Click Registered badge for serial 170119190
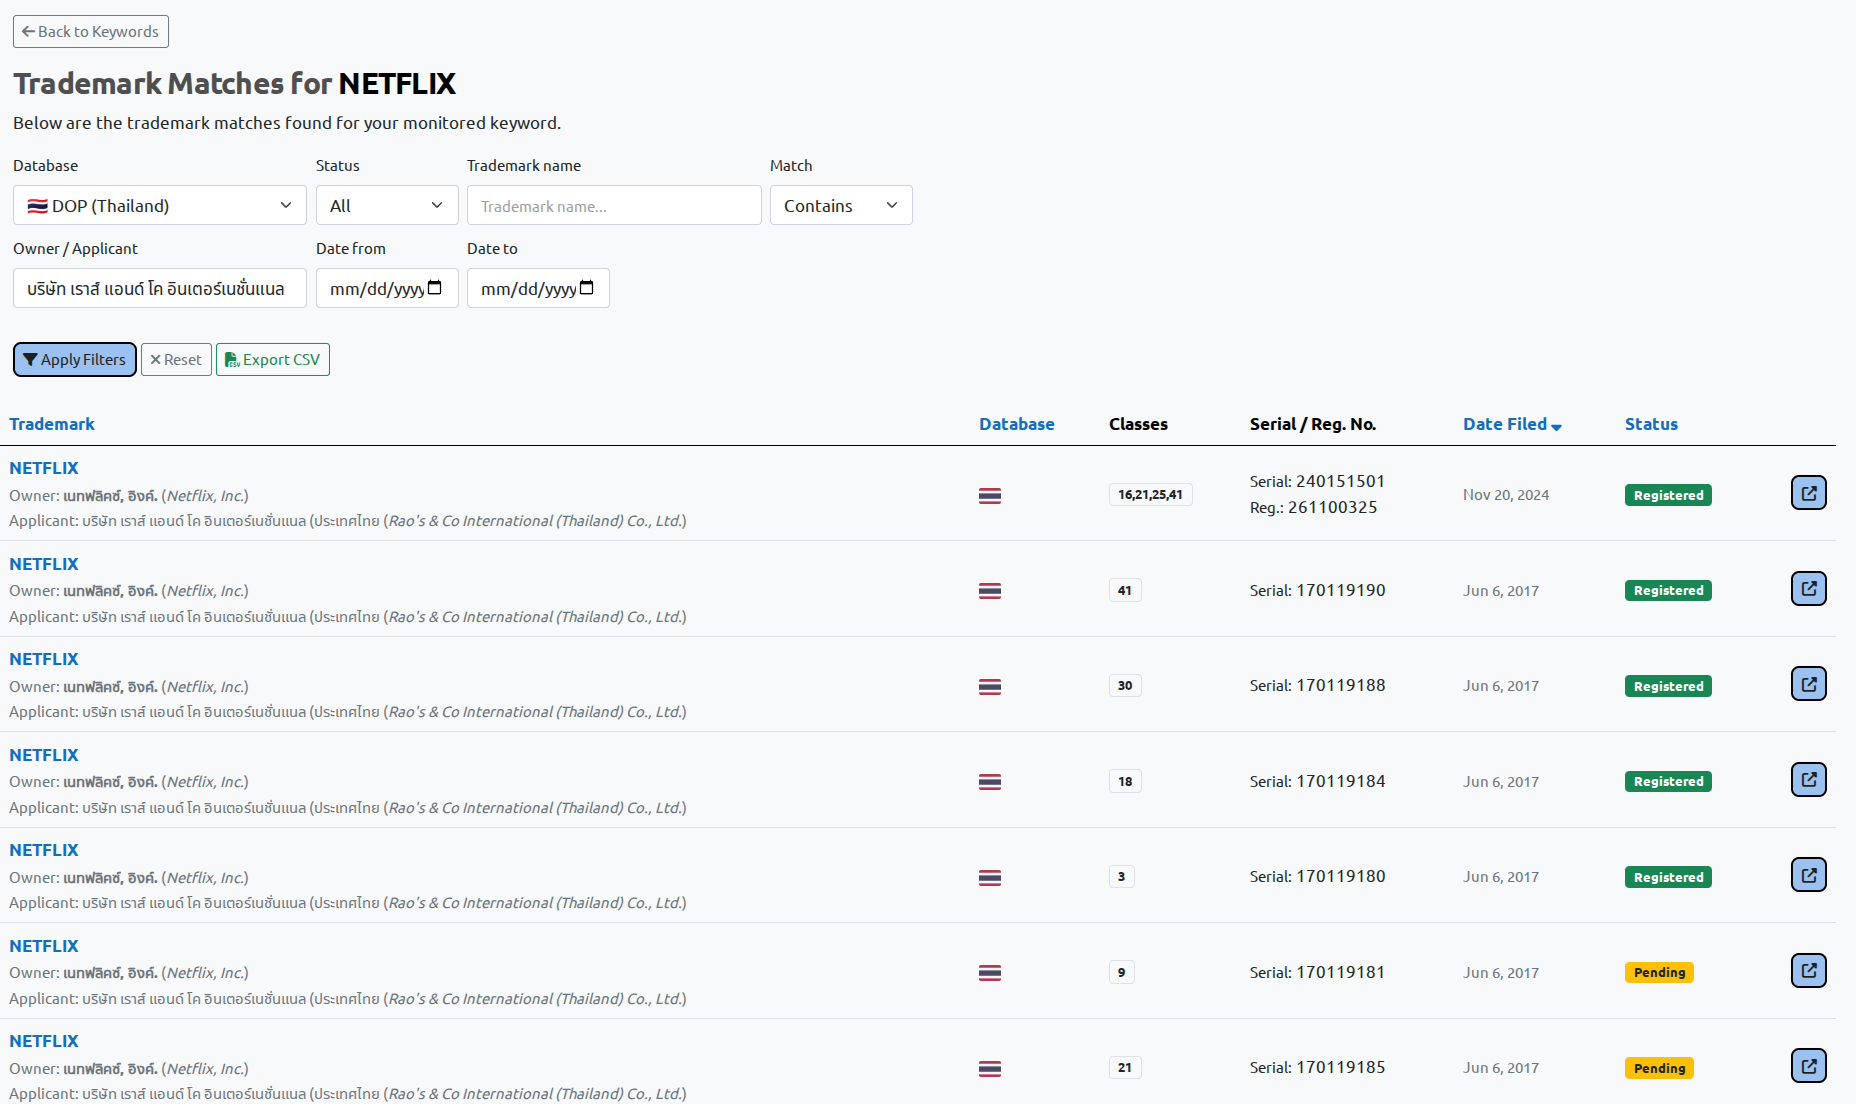Image resolution: width=1856 pixels, height=1104 pixels. pyautogui.click(x=1668, y=590)
